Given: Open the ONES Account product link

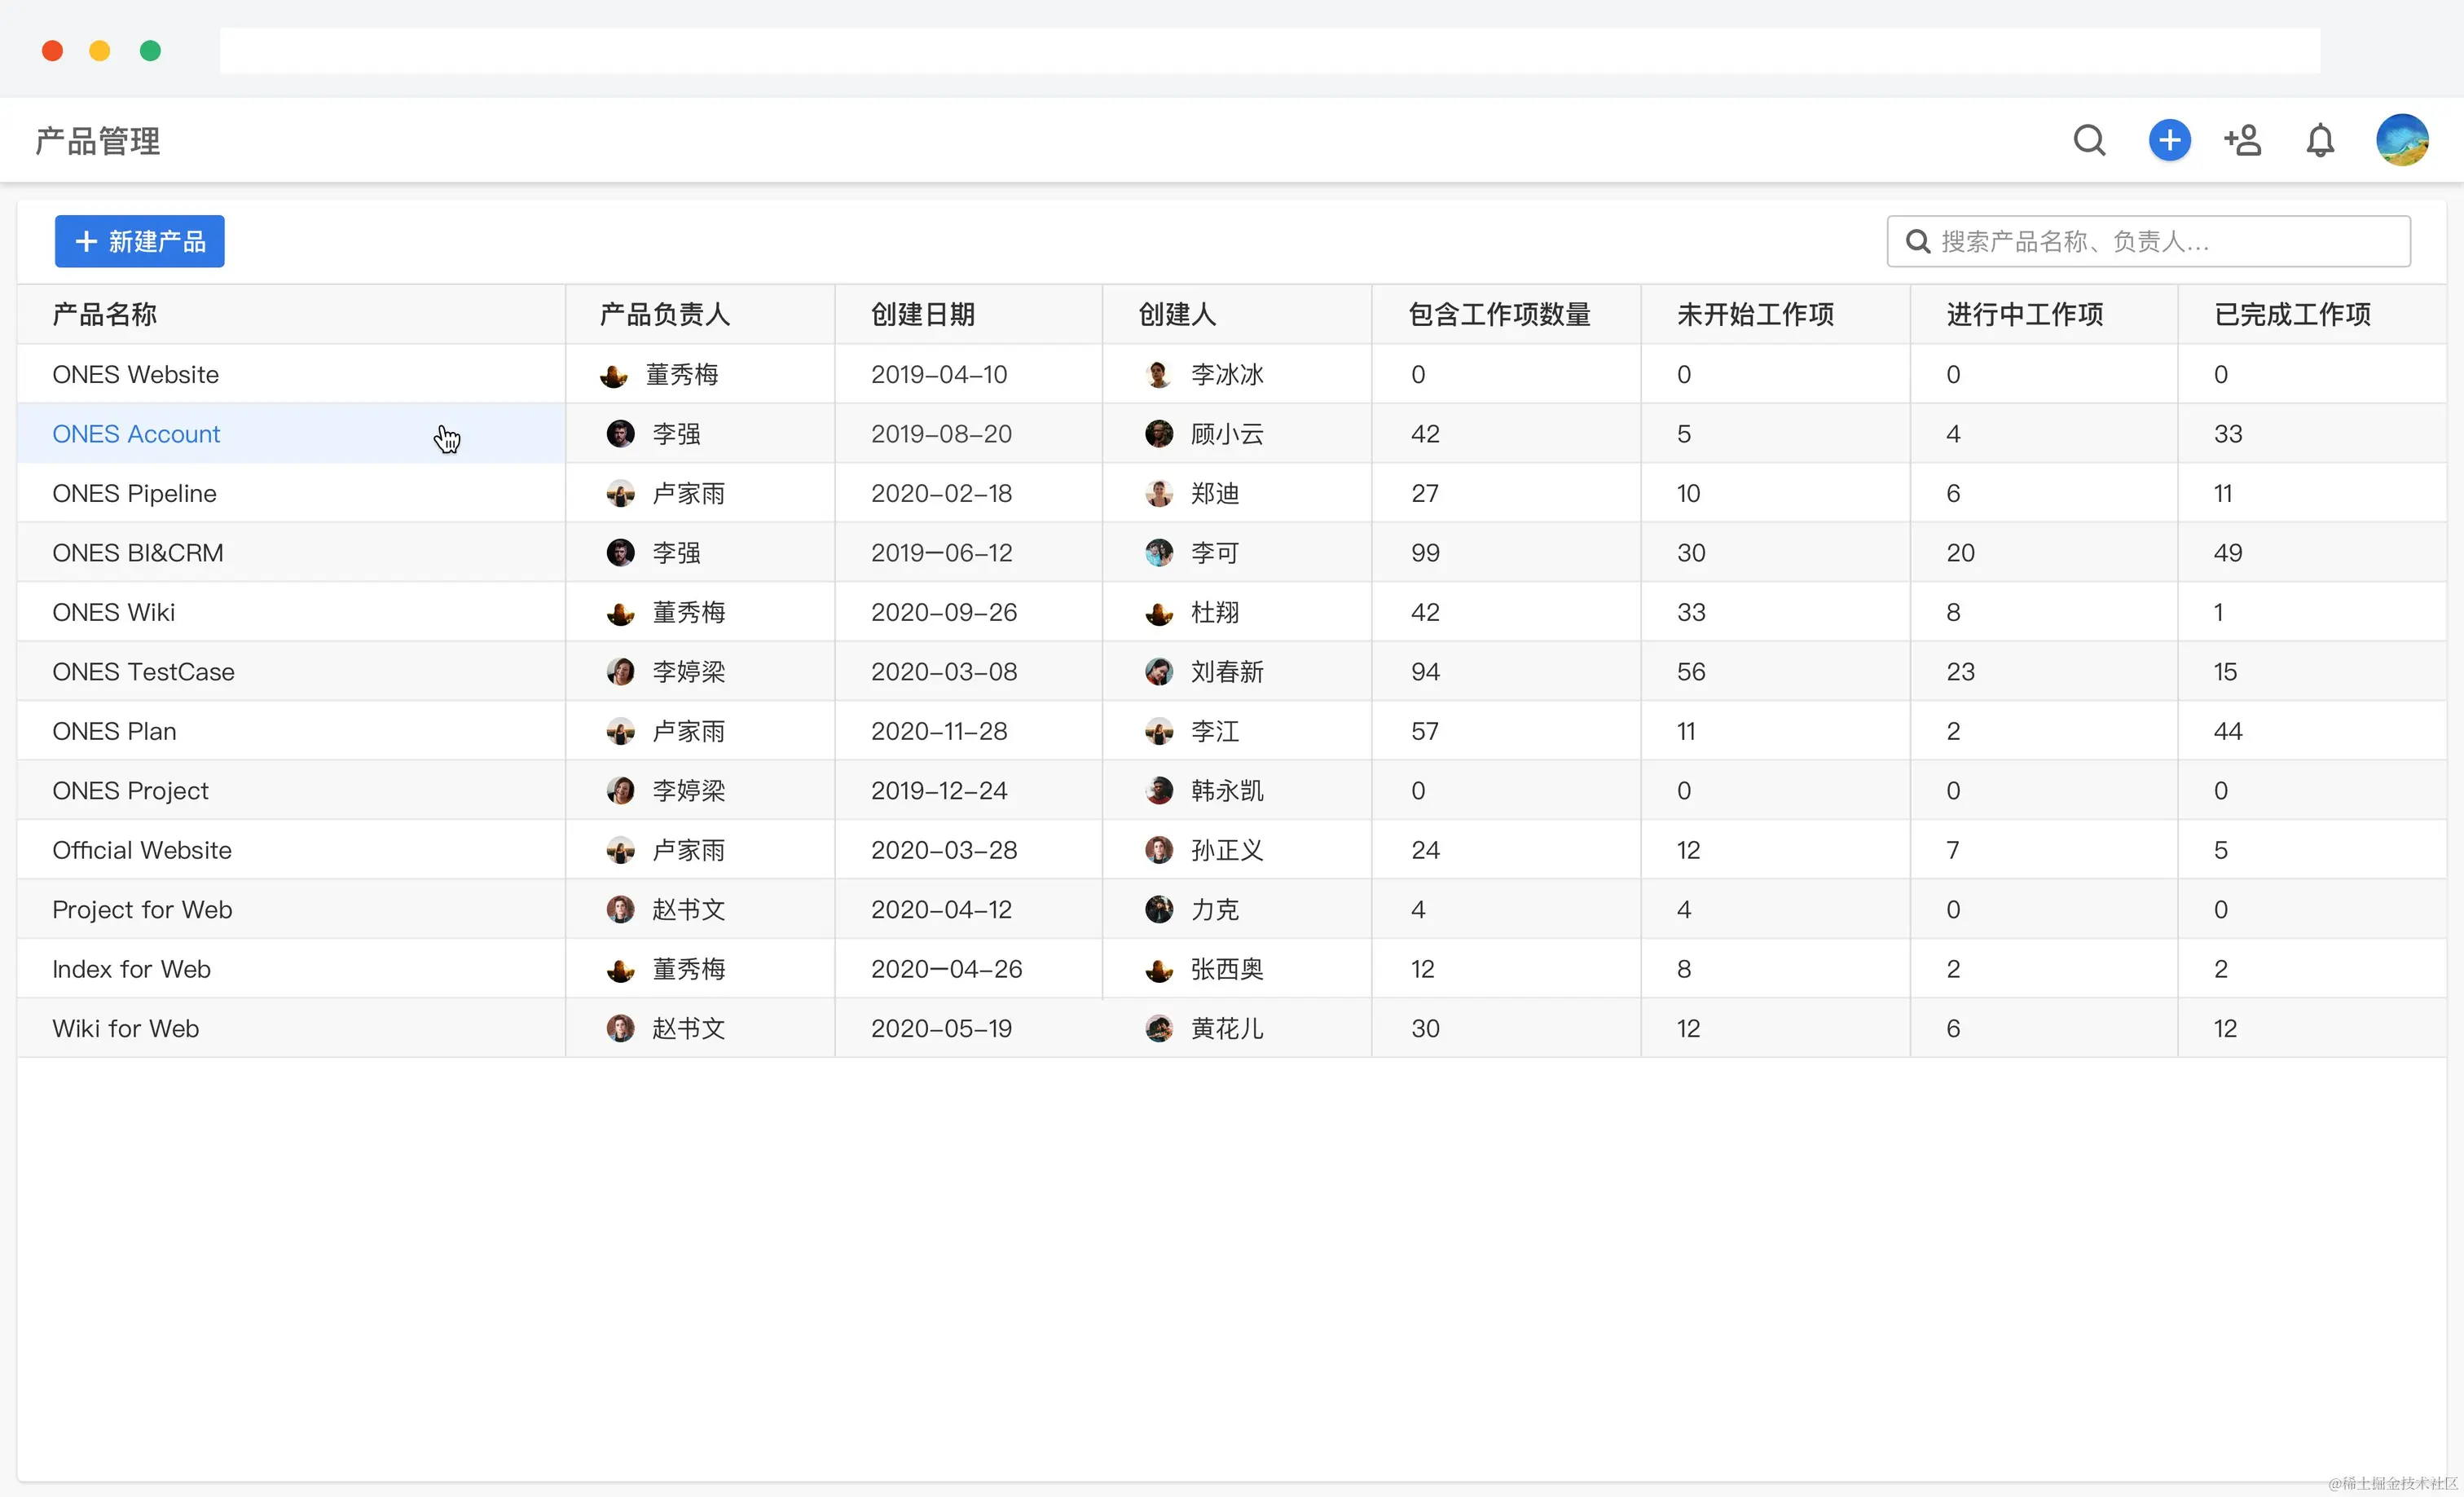Looking at the screenshot, I should click(x=136, y=434).
